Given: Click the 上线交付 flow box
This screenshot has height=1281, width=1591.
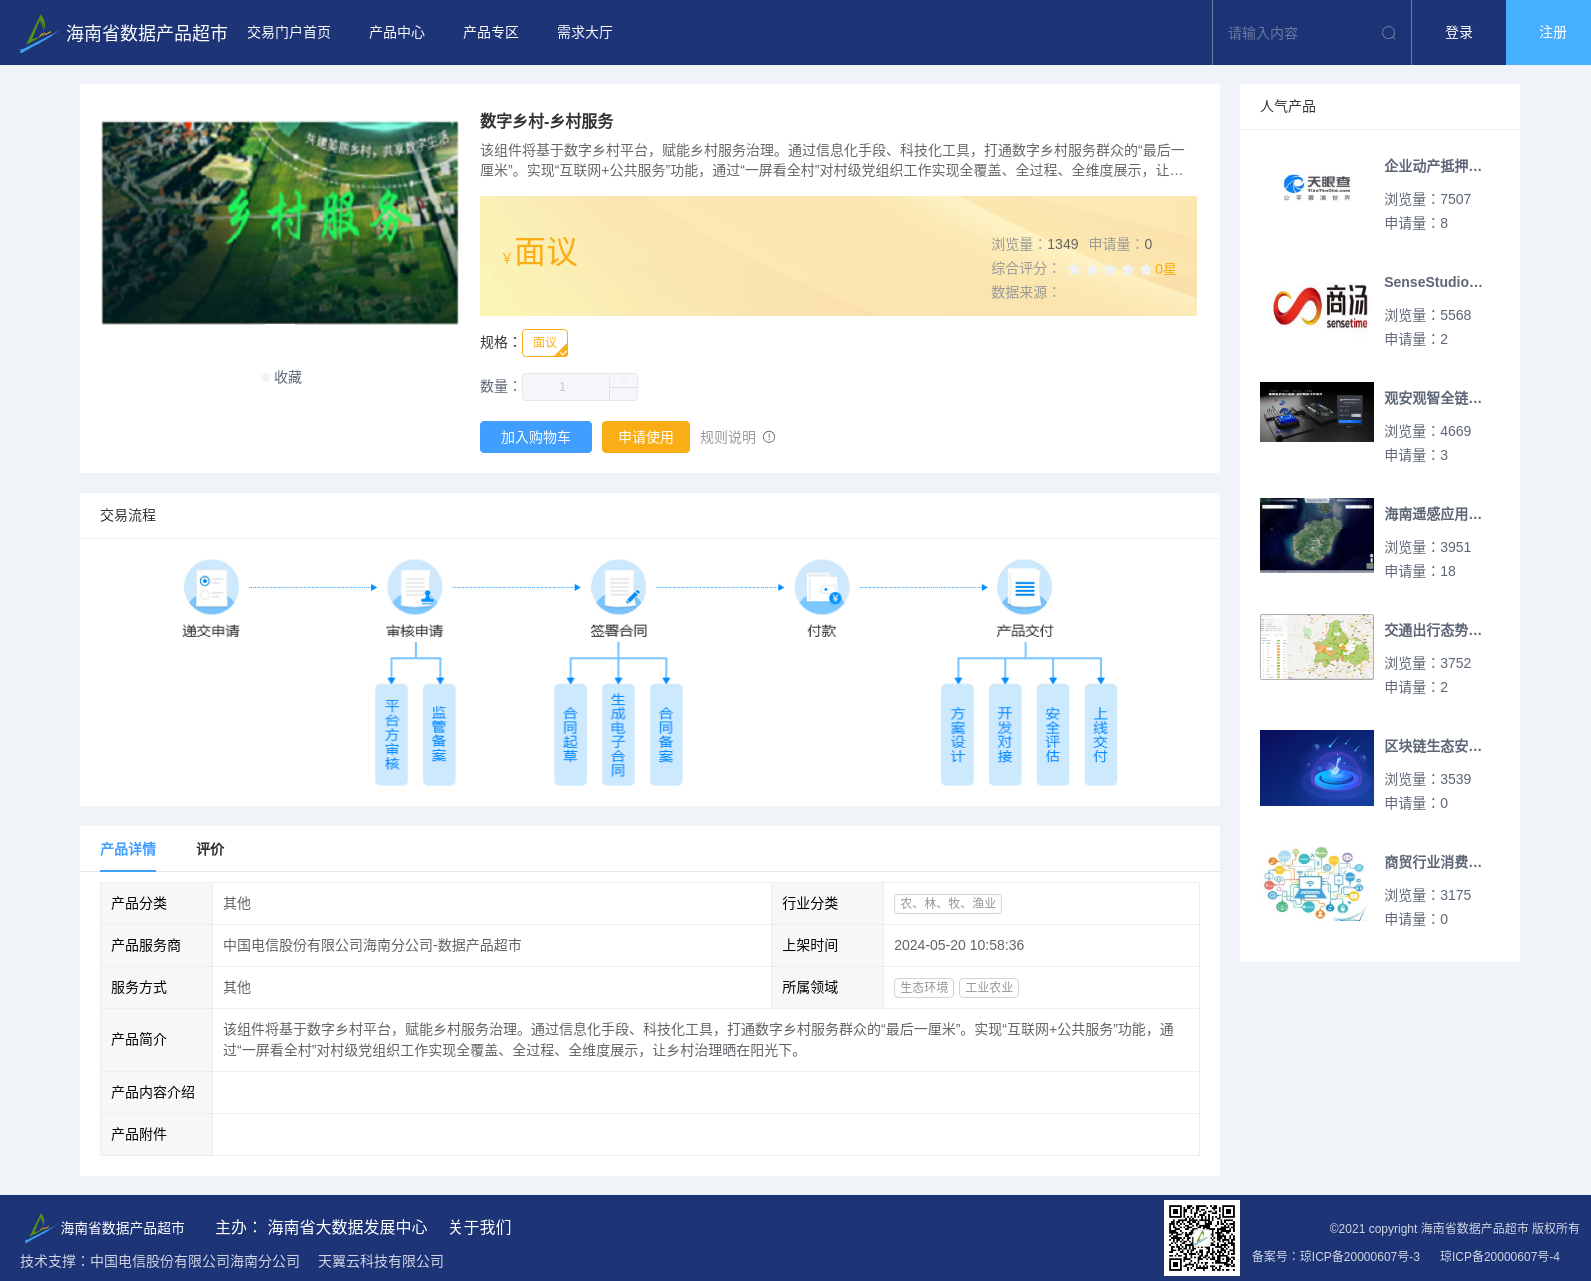Looking at the screenshot, I should click(1101, 735).
